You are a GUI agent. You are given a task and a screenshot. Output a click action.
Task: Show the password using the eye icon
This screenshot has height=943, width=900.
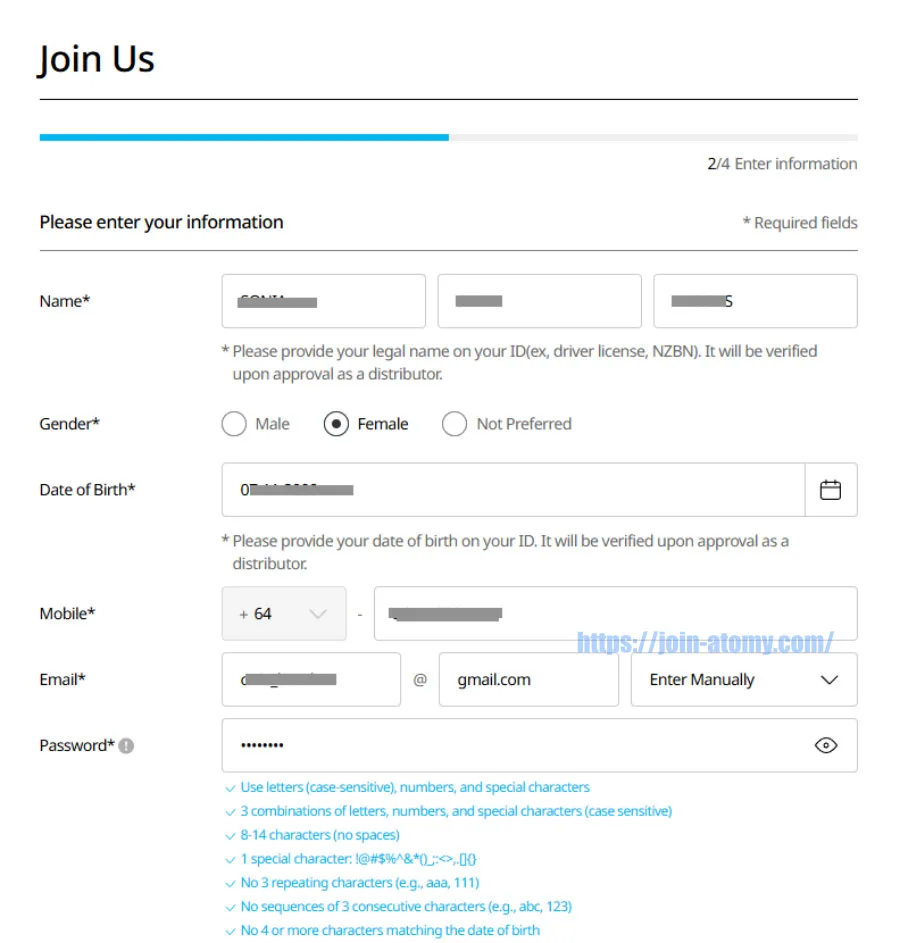coord(828,745)
